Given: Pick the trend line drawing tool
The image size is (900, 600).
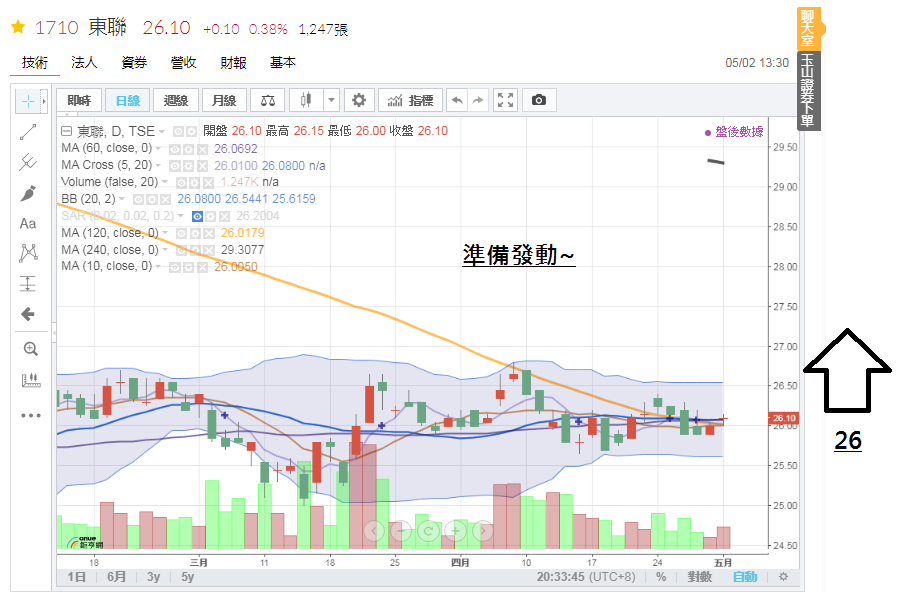Looking at the screenshot, I should pyautogui.click(x=28, y=132).
